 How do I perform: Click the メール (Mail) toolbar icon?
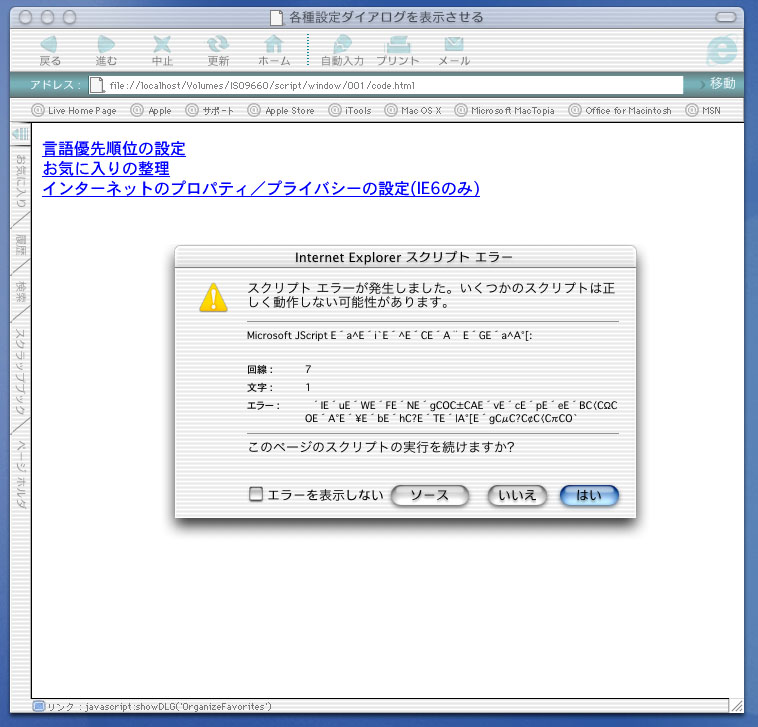[x=454, y=50]
